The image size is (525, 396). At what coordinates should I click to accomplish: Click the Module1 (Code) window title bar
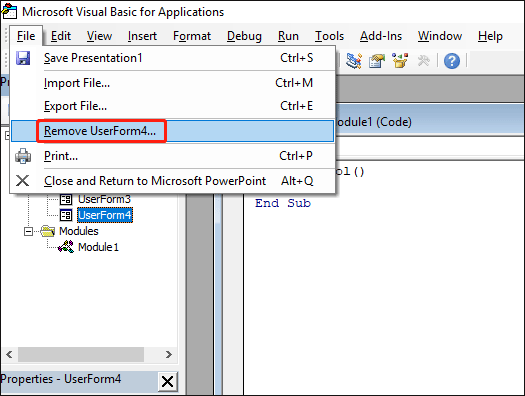(x=430, y=120)
